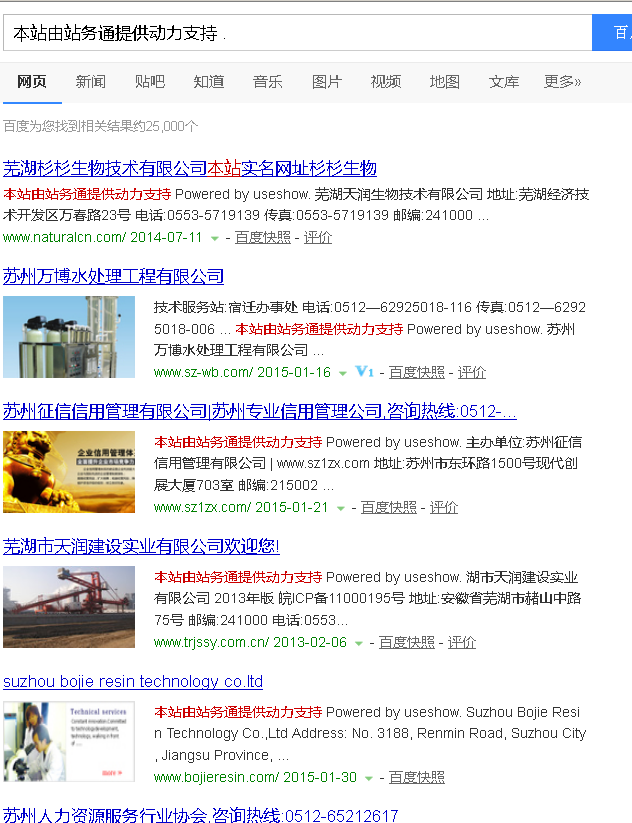Open suzhou bojie resin technology co.ltd title
The width and height of the screenshot is (632, 823).
coord(133,681)
